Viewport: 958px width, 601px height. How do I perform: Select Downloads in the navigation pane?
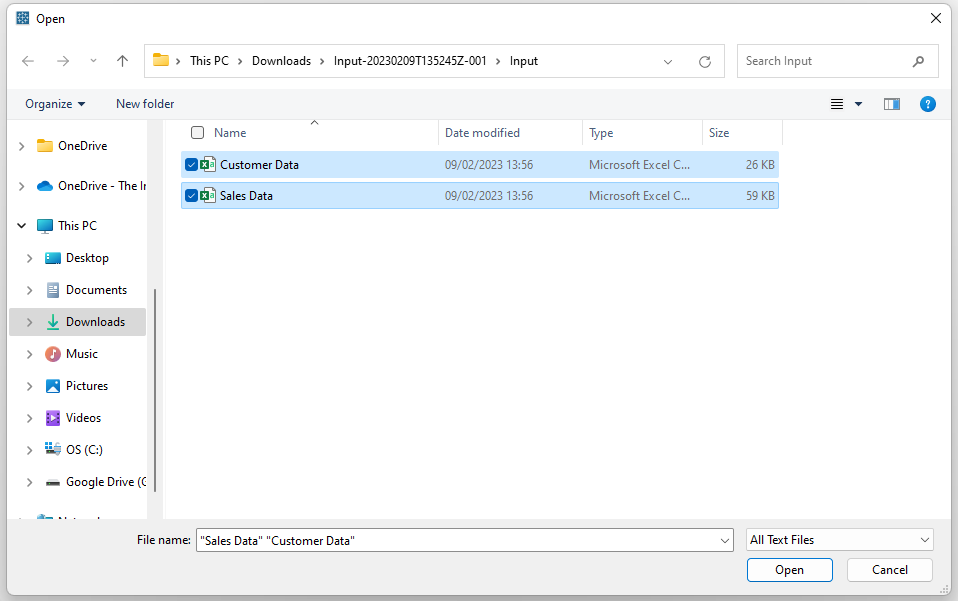tap(95, 322)
